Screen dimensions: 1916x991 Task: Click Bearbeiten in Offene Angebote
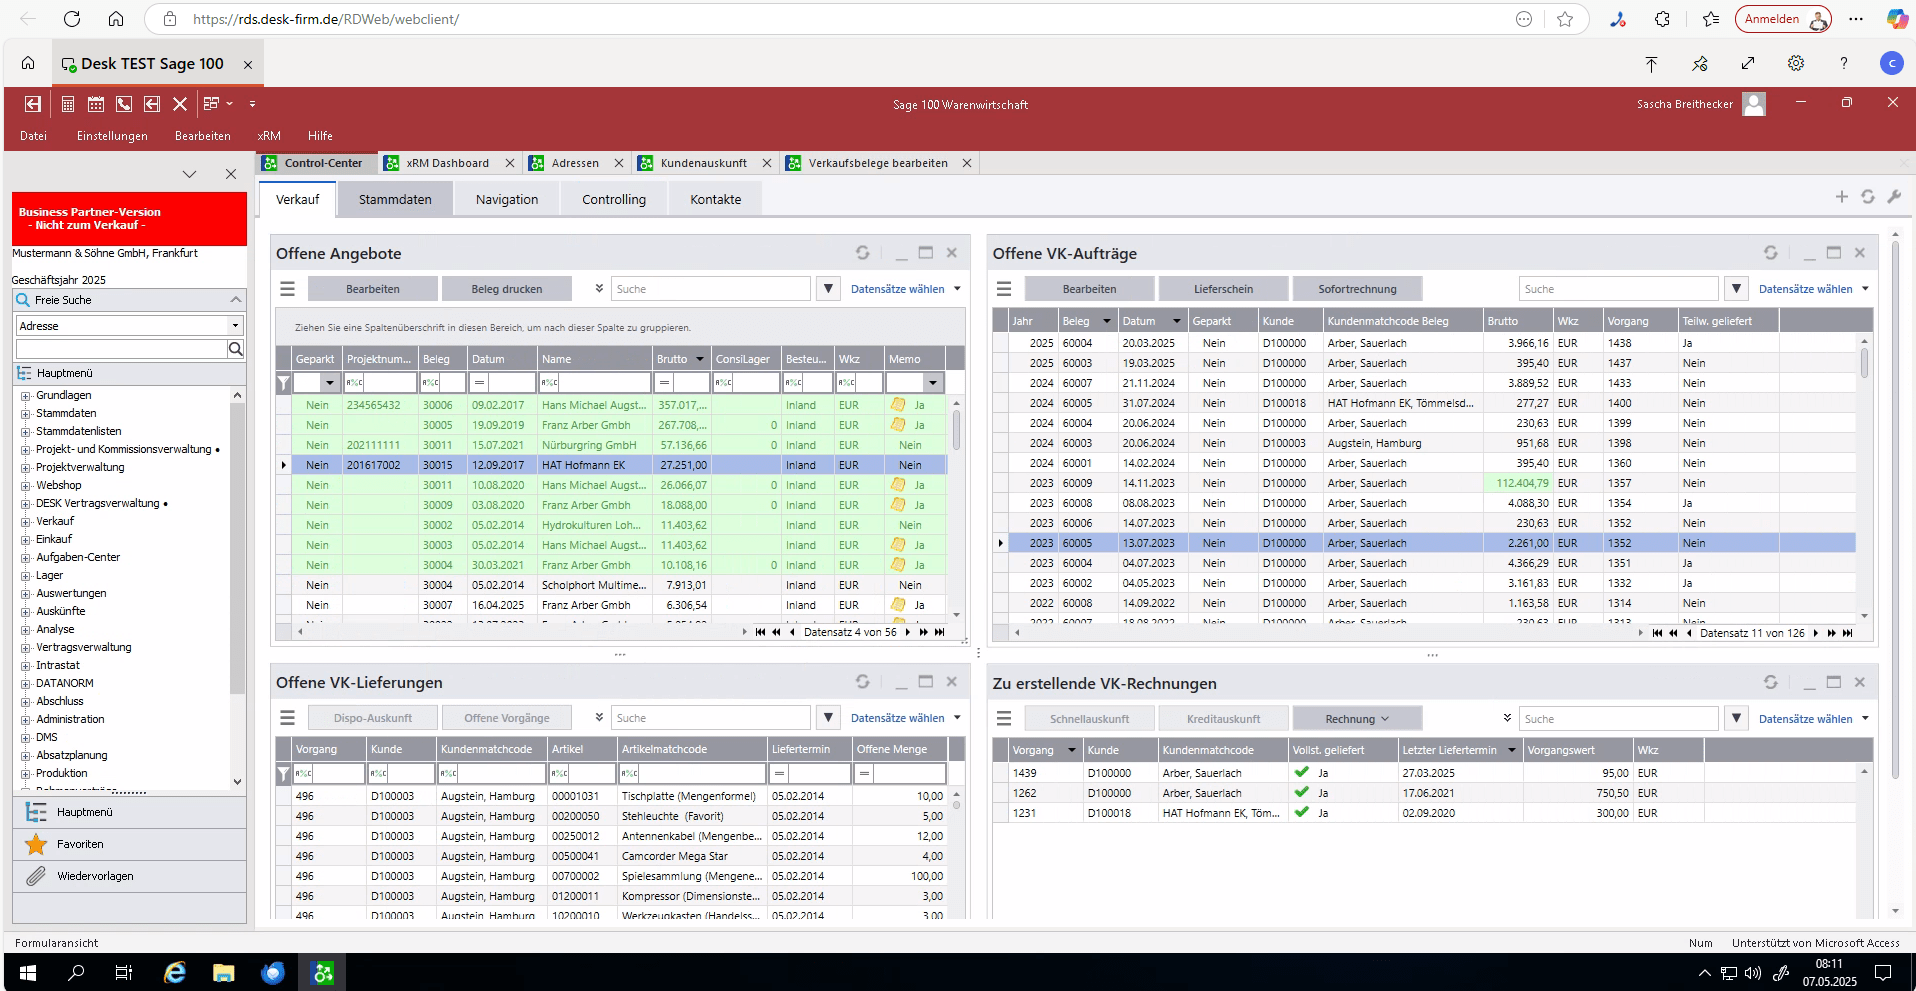tap(372, 289)
